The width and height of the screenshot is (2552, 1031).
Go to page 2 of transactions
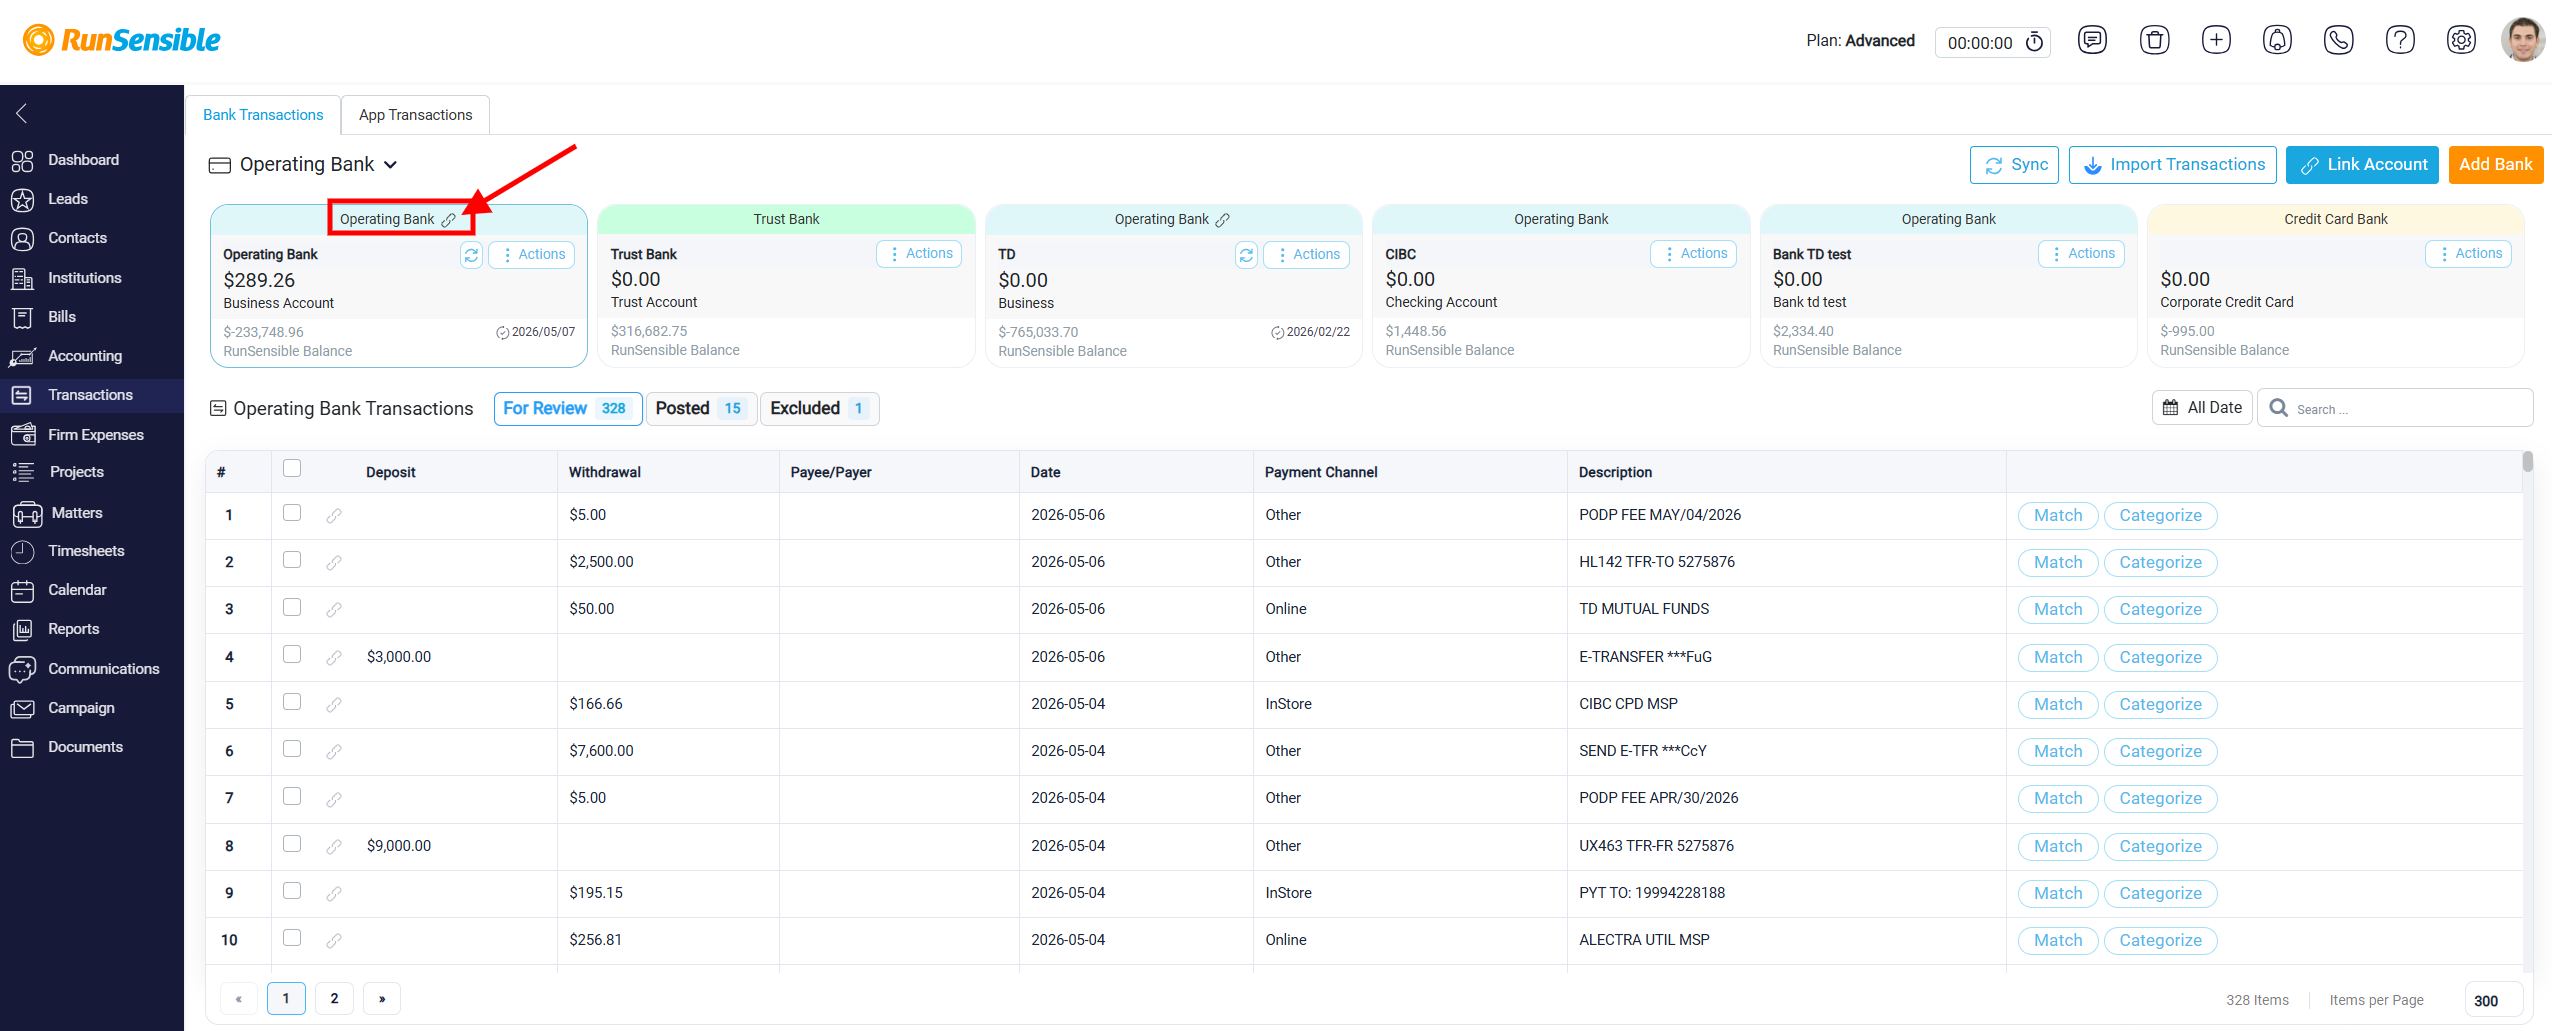(x=334, y=999)
